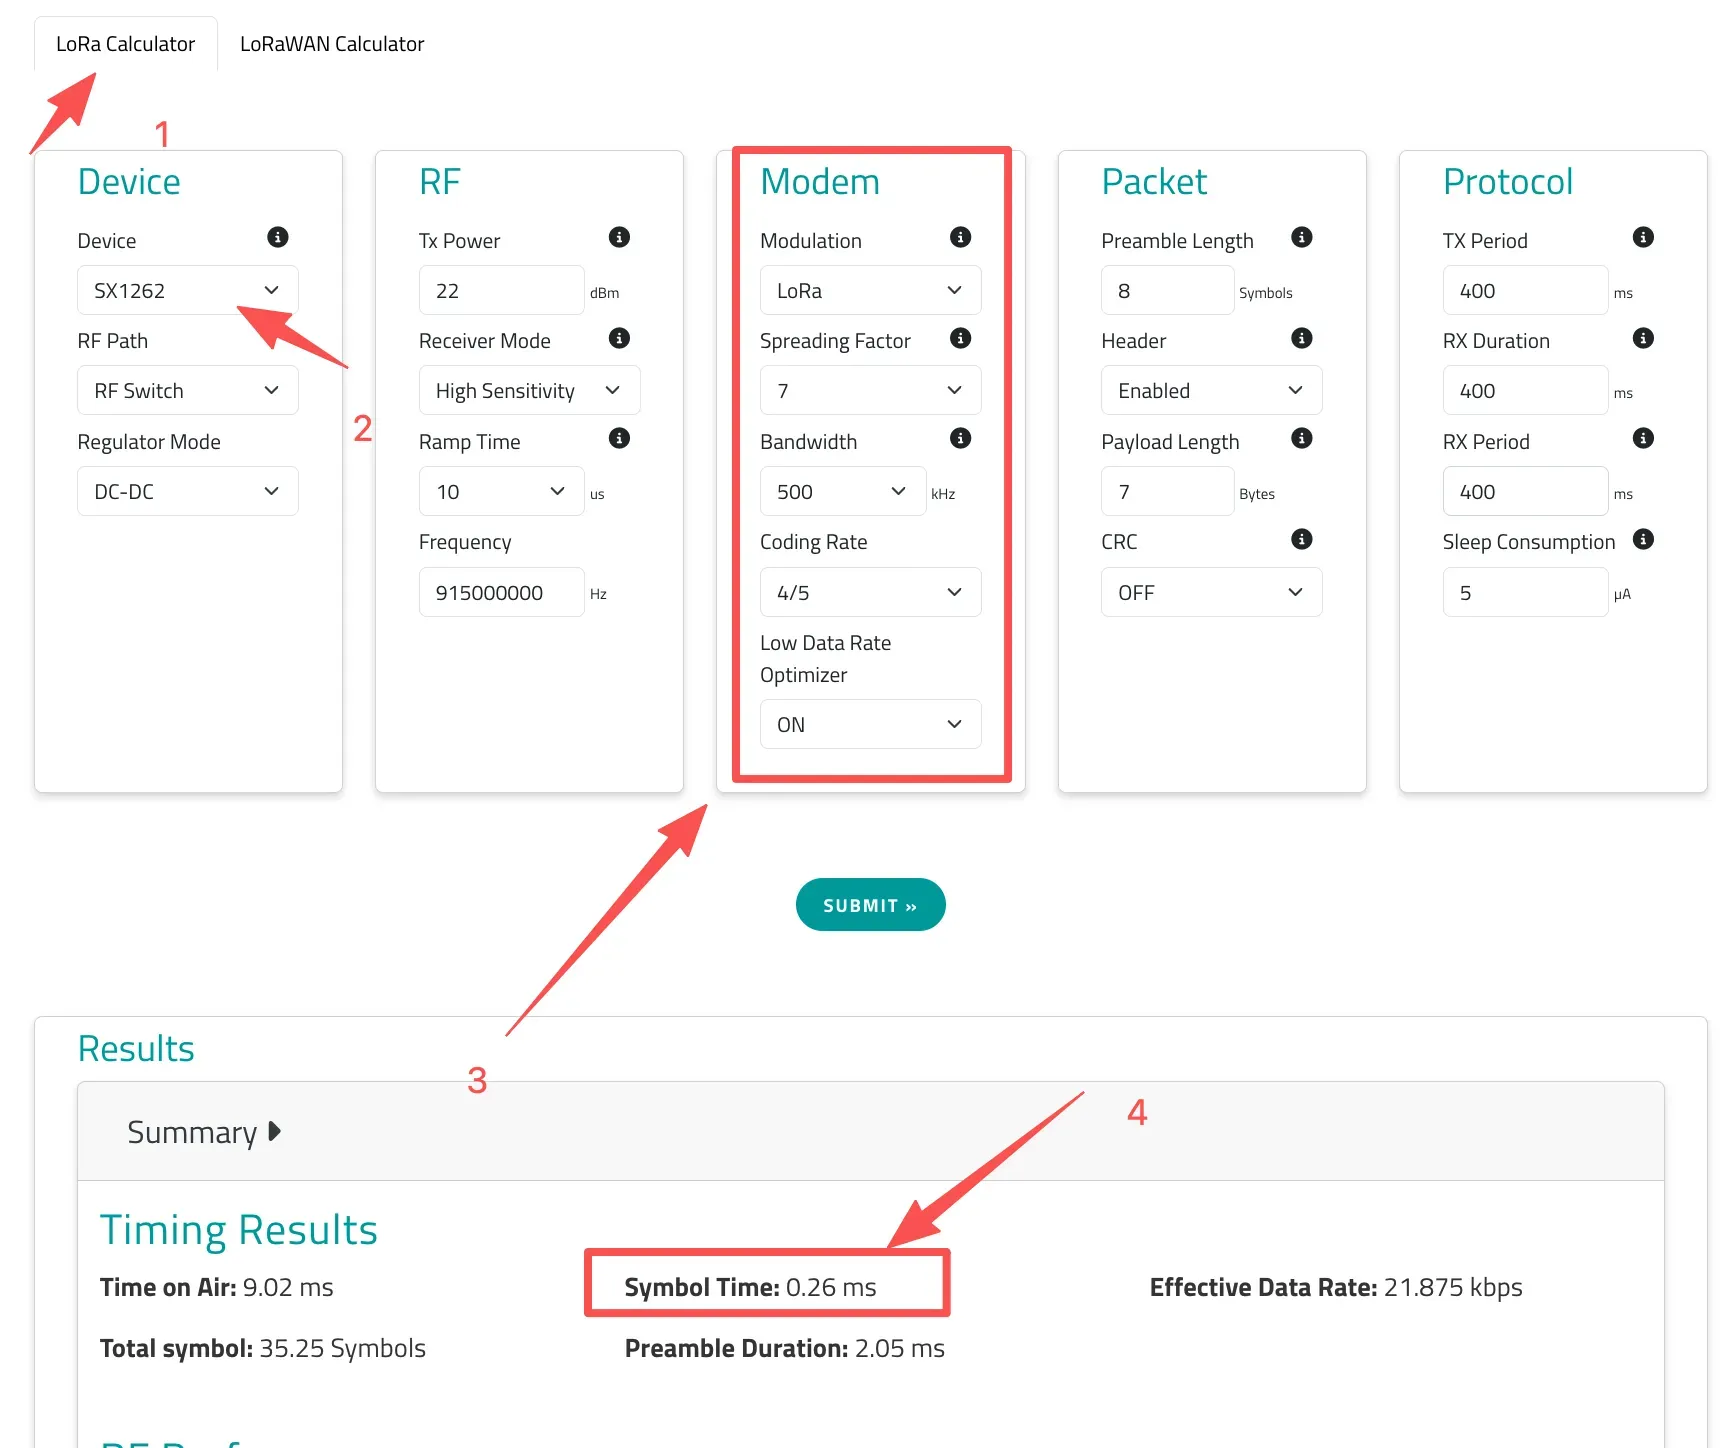Click the SUBMIT button
The height and width of the screenshot is (1448, 1726).
coord(869,904)
